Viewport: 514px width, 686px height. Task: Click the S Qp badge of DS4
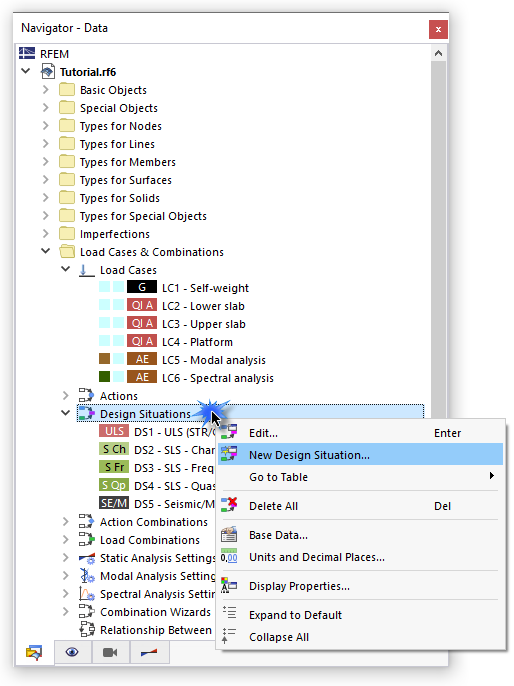click(x=114, y=485)
